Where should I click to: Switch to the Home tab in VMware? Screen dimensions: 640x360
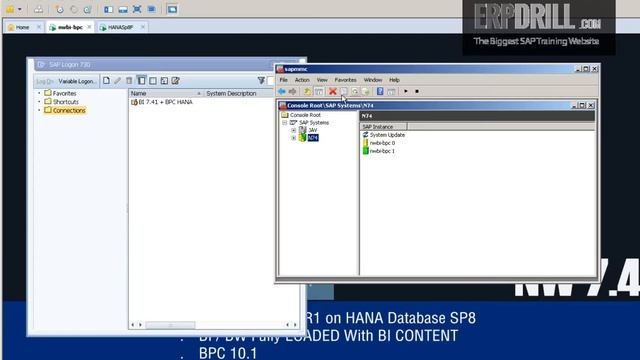(22, 27)
